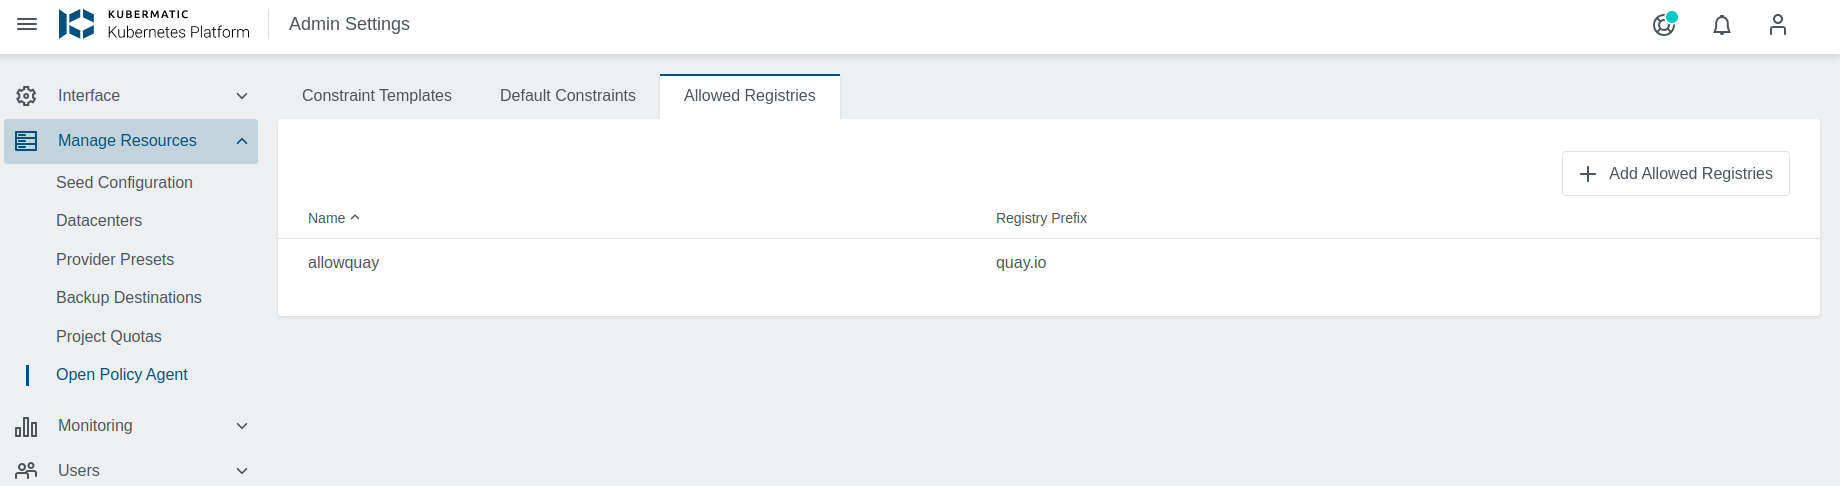Open the hamburger navigation menu

(x=27, y=24)
